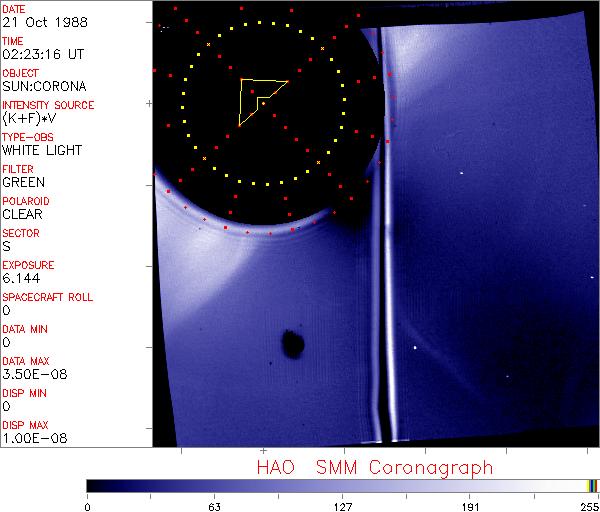Select the 0 under SPACECRAFT ROLL

point(6,310)
